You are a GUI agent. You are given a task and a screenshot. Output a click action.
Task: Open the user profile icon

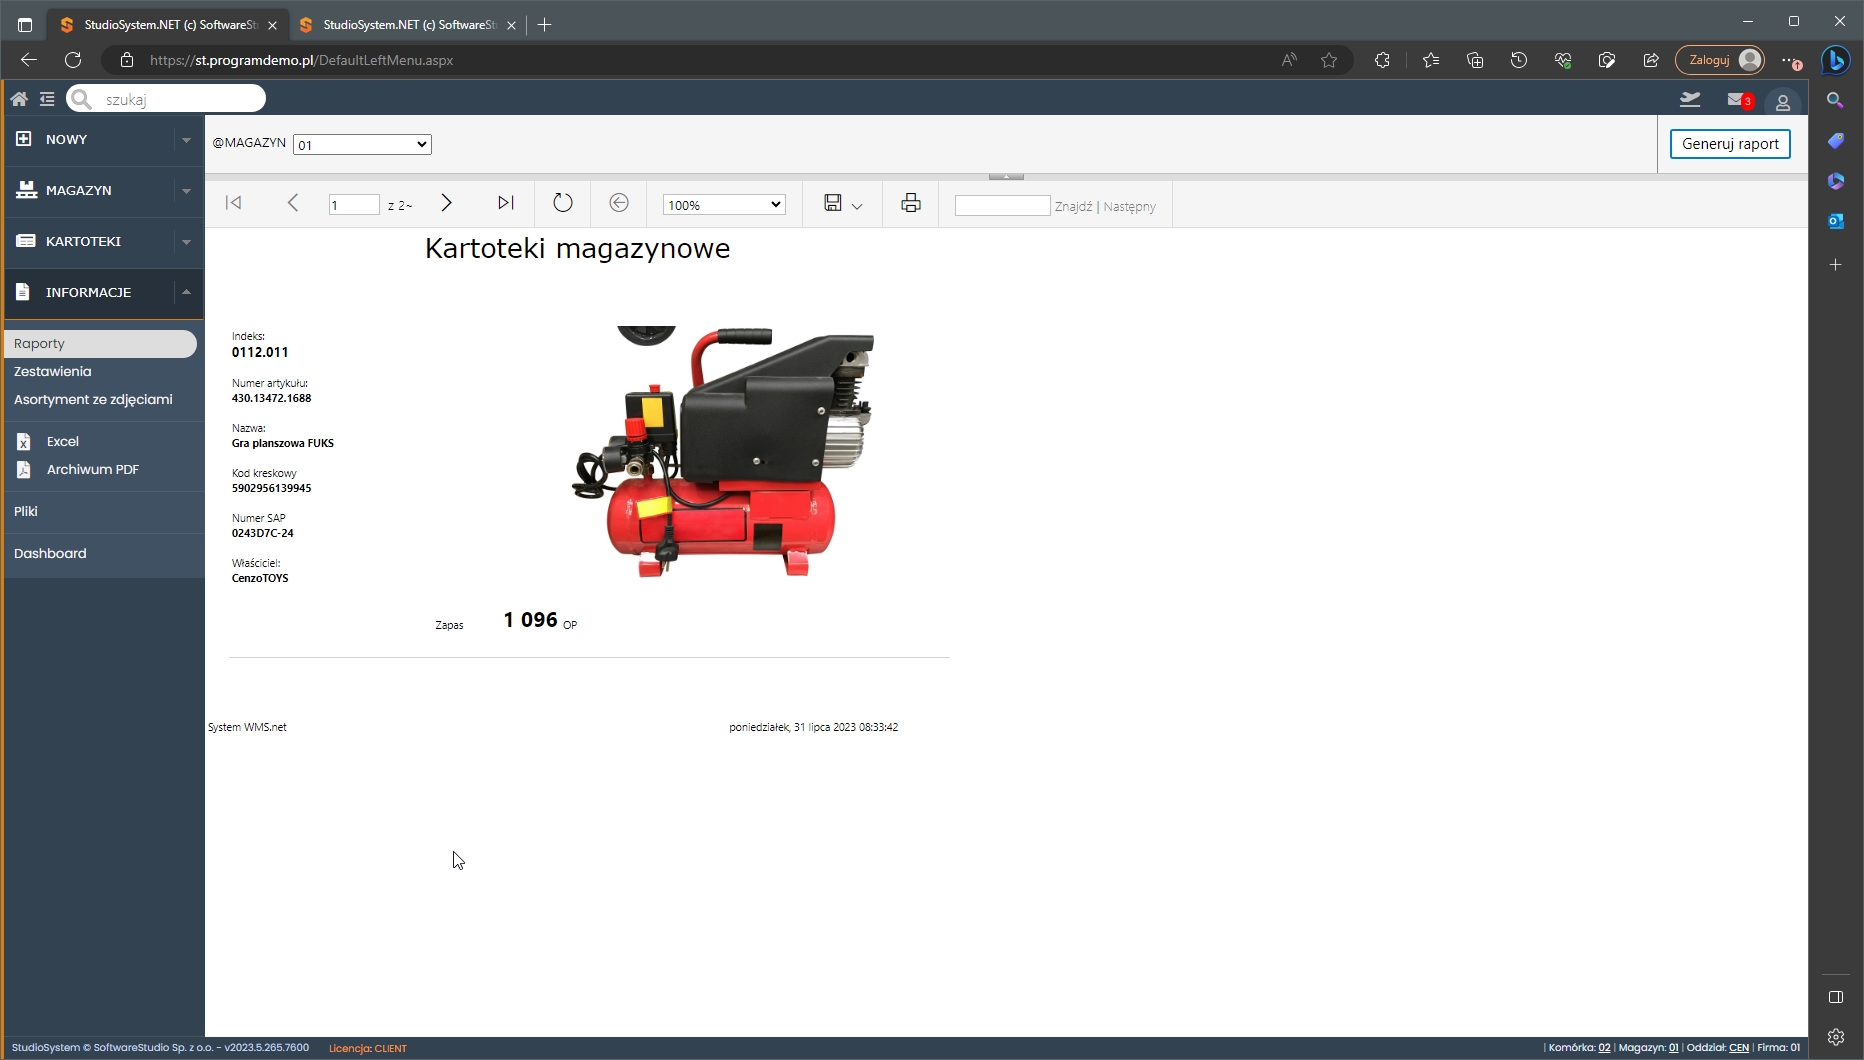click(1782, 102)
